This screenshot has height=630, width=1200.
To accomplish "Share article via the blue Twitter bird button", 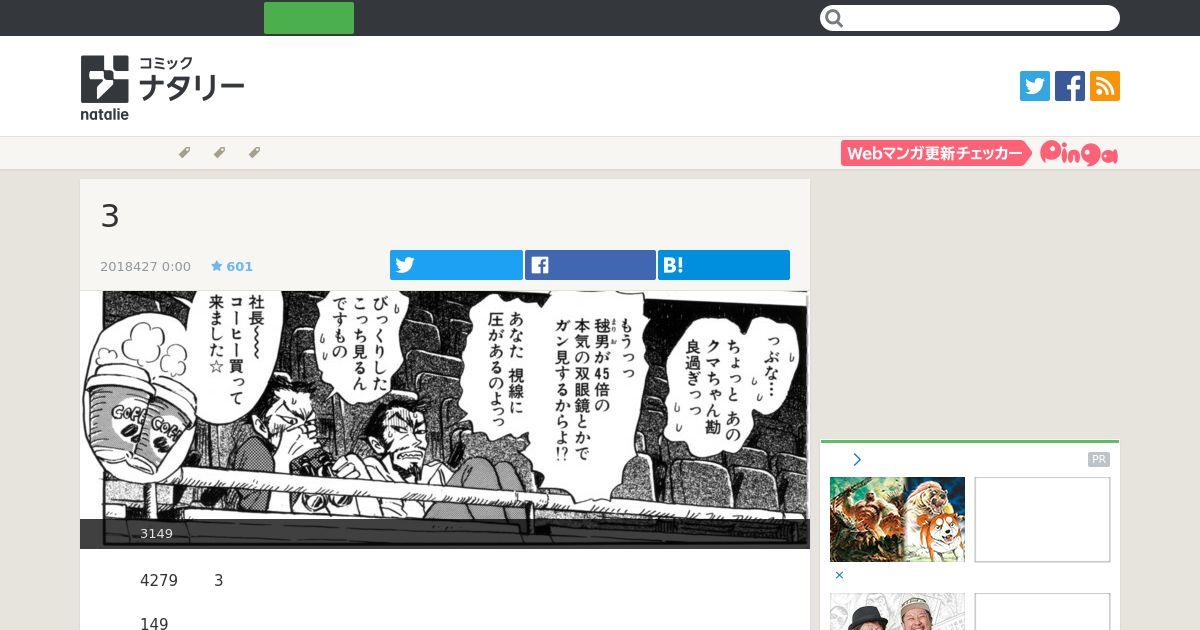I will (x=456, y=265).
